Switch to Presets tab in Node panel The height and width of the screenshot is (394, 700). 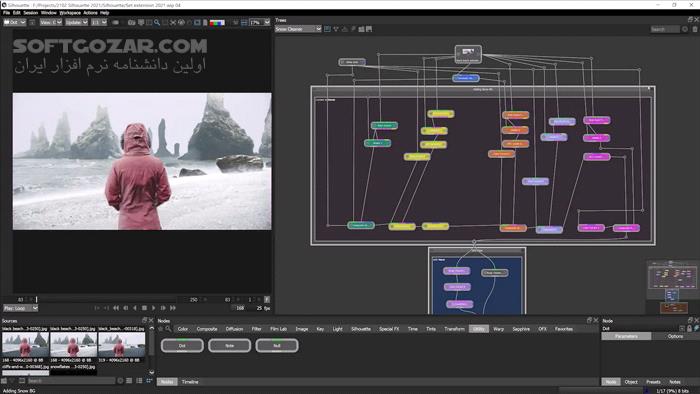[653, 382]
